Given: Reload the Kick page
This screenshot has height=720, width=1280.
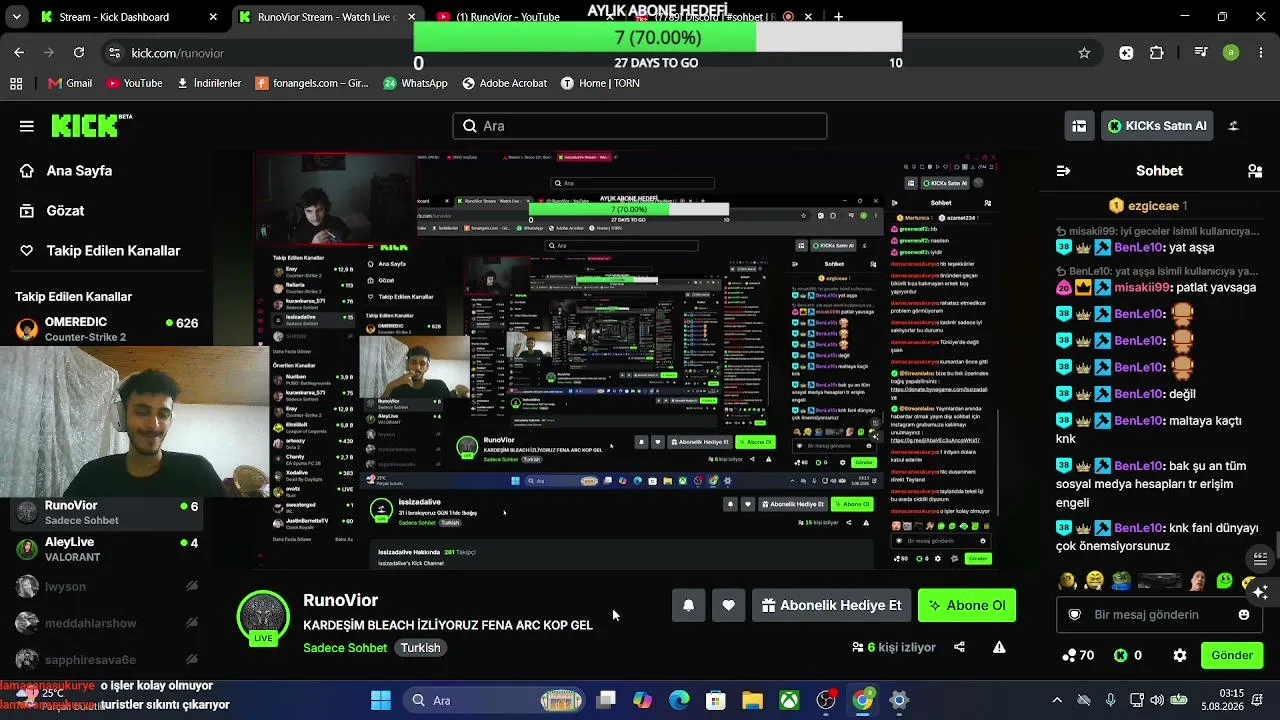Looking at the screenshot, I should click(79, 53).
